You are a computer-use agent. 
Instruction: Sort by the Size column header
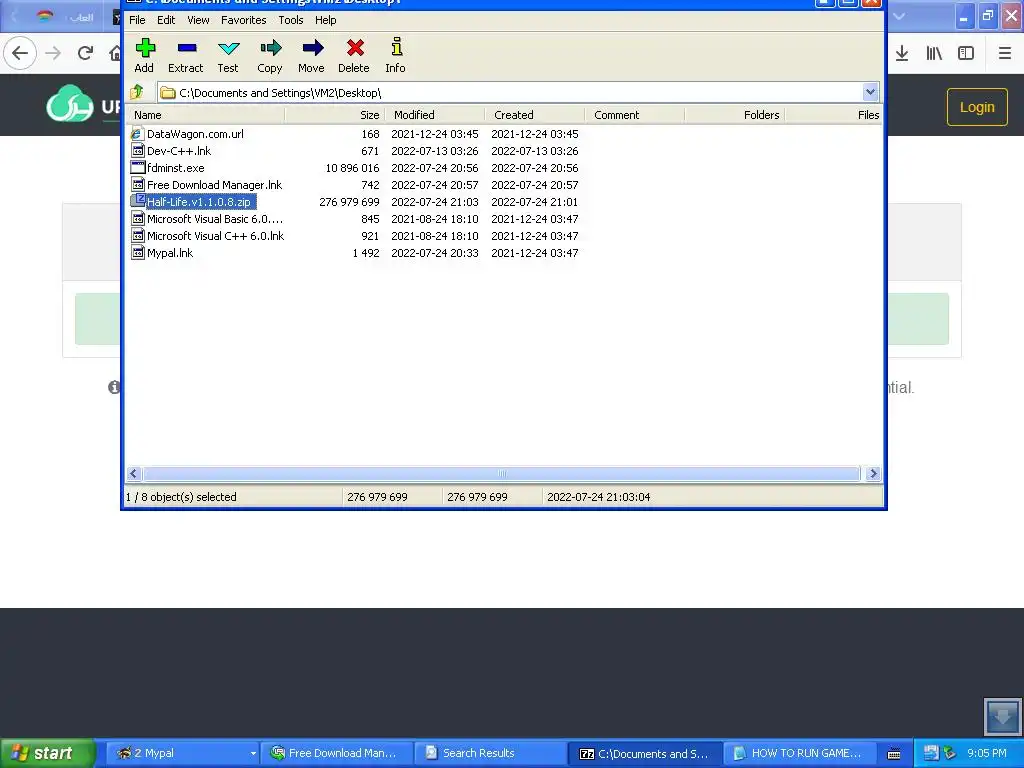(334, 115)
